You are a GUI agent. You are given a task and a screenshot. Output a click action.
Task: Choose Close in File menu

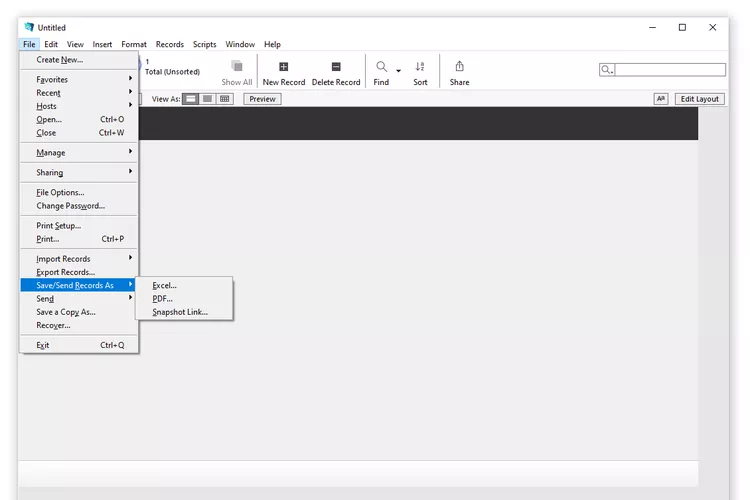click(x=79, y=133)
